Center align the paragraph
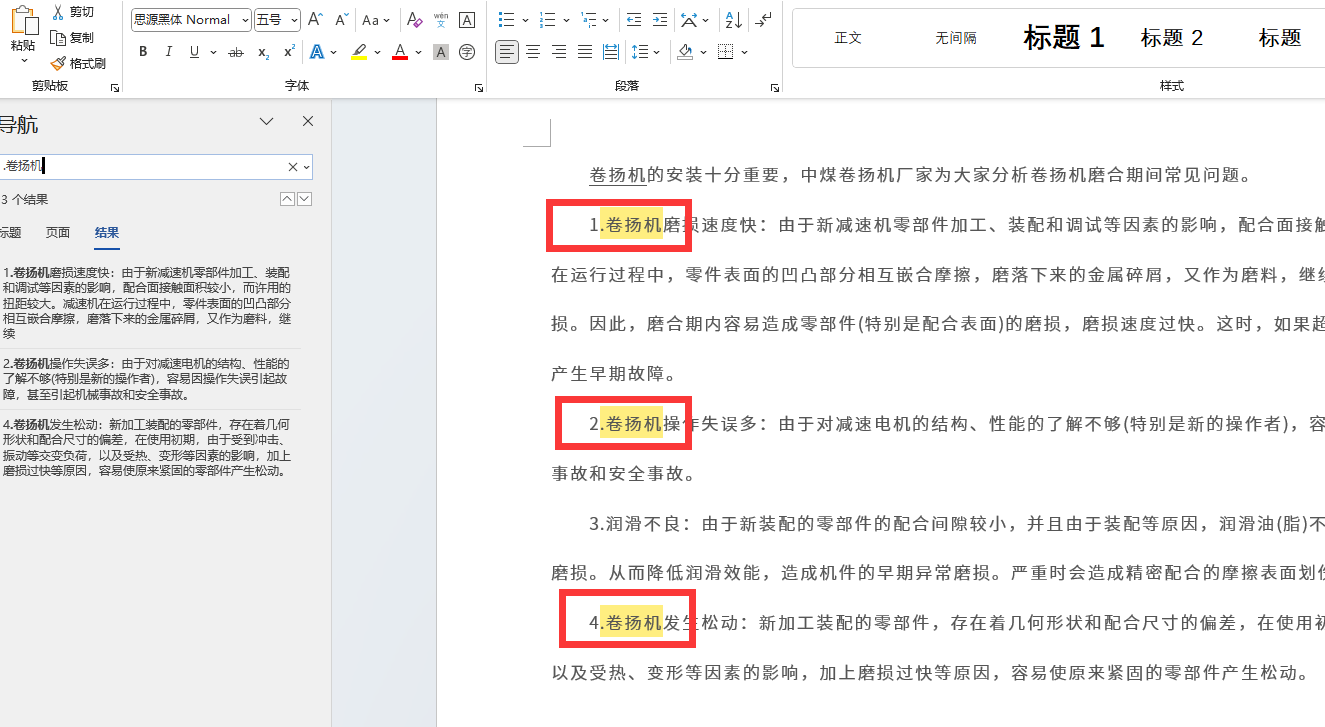This screenshot has height=727, width=1325. pyautogui.click(x=532, y=51)
